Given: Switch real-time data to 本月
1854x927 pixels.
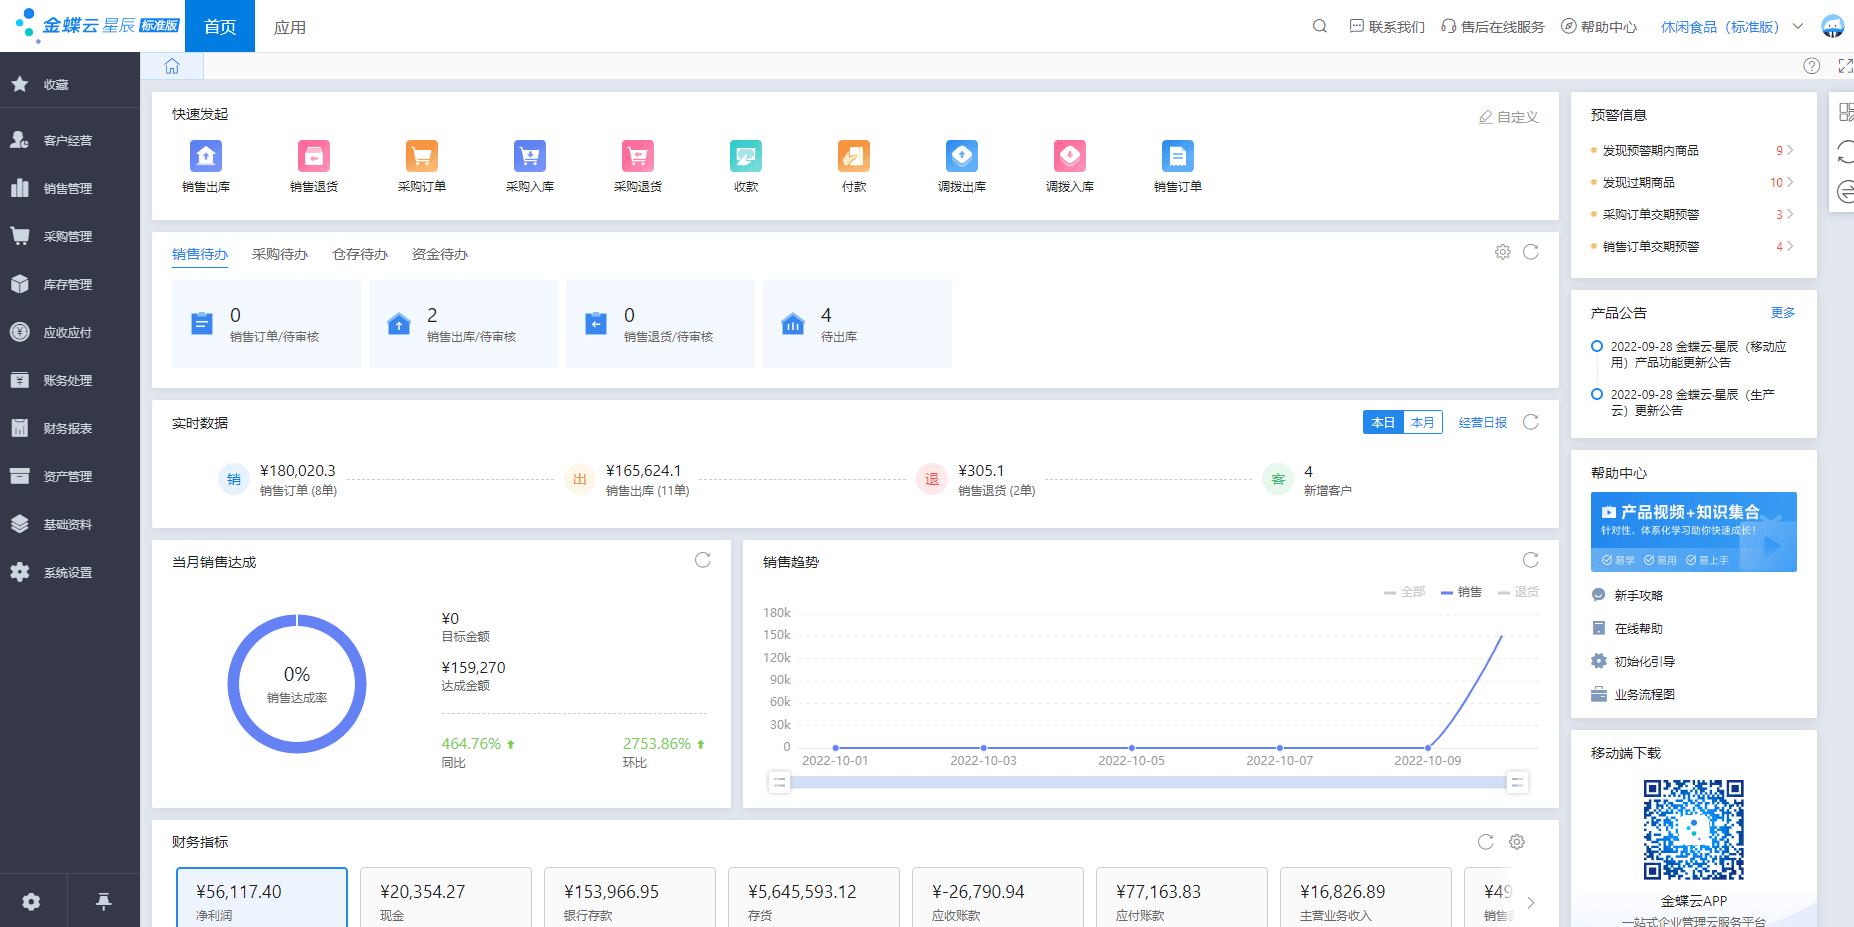Looking at the screenshot, I should tap(1422, 423).
